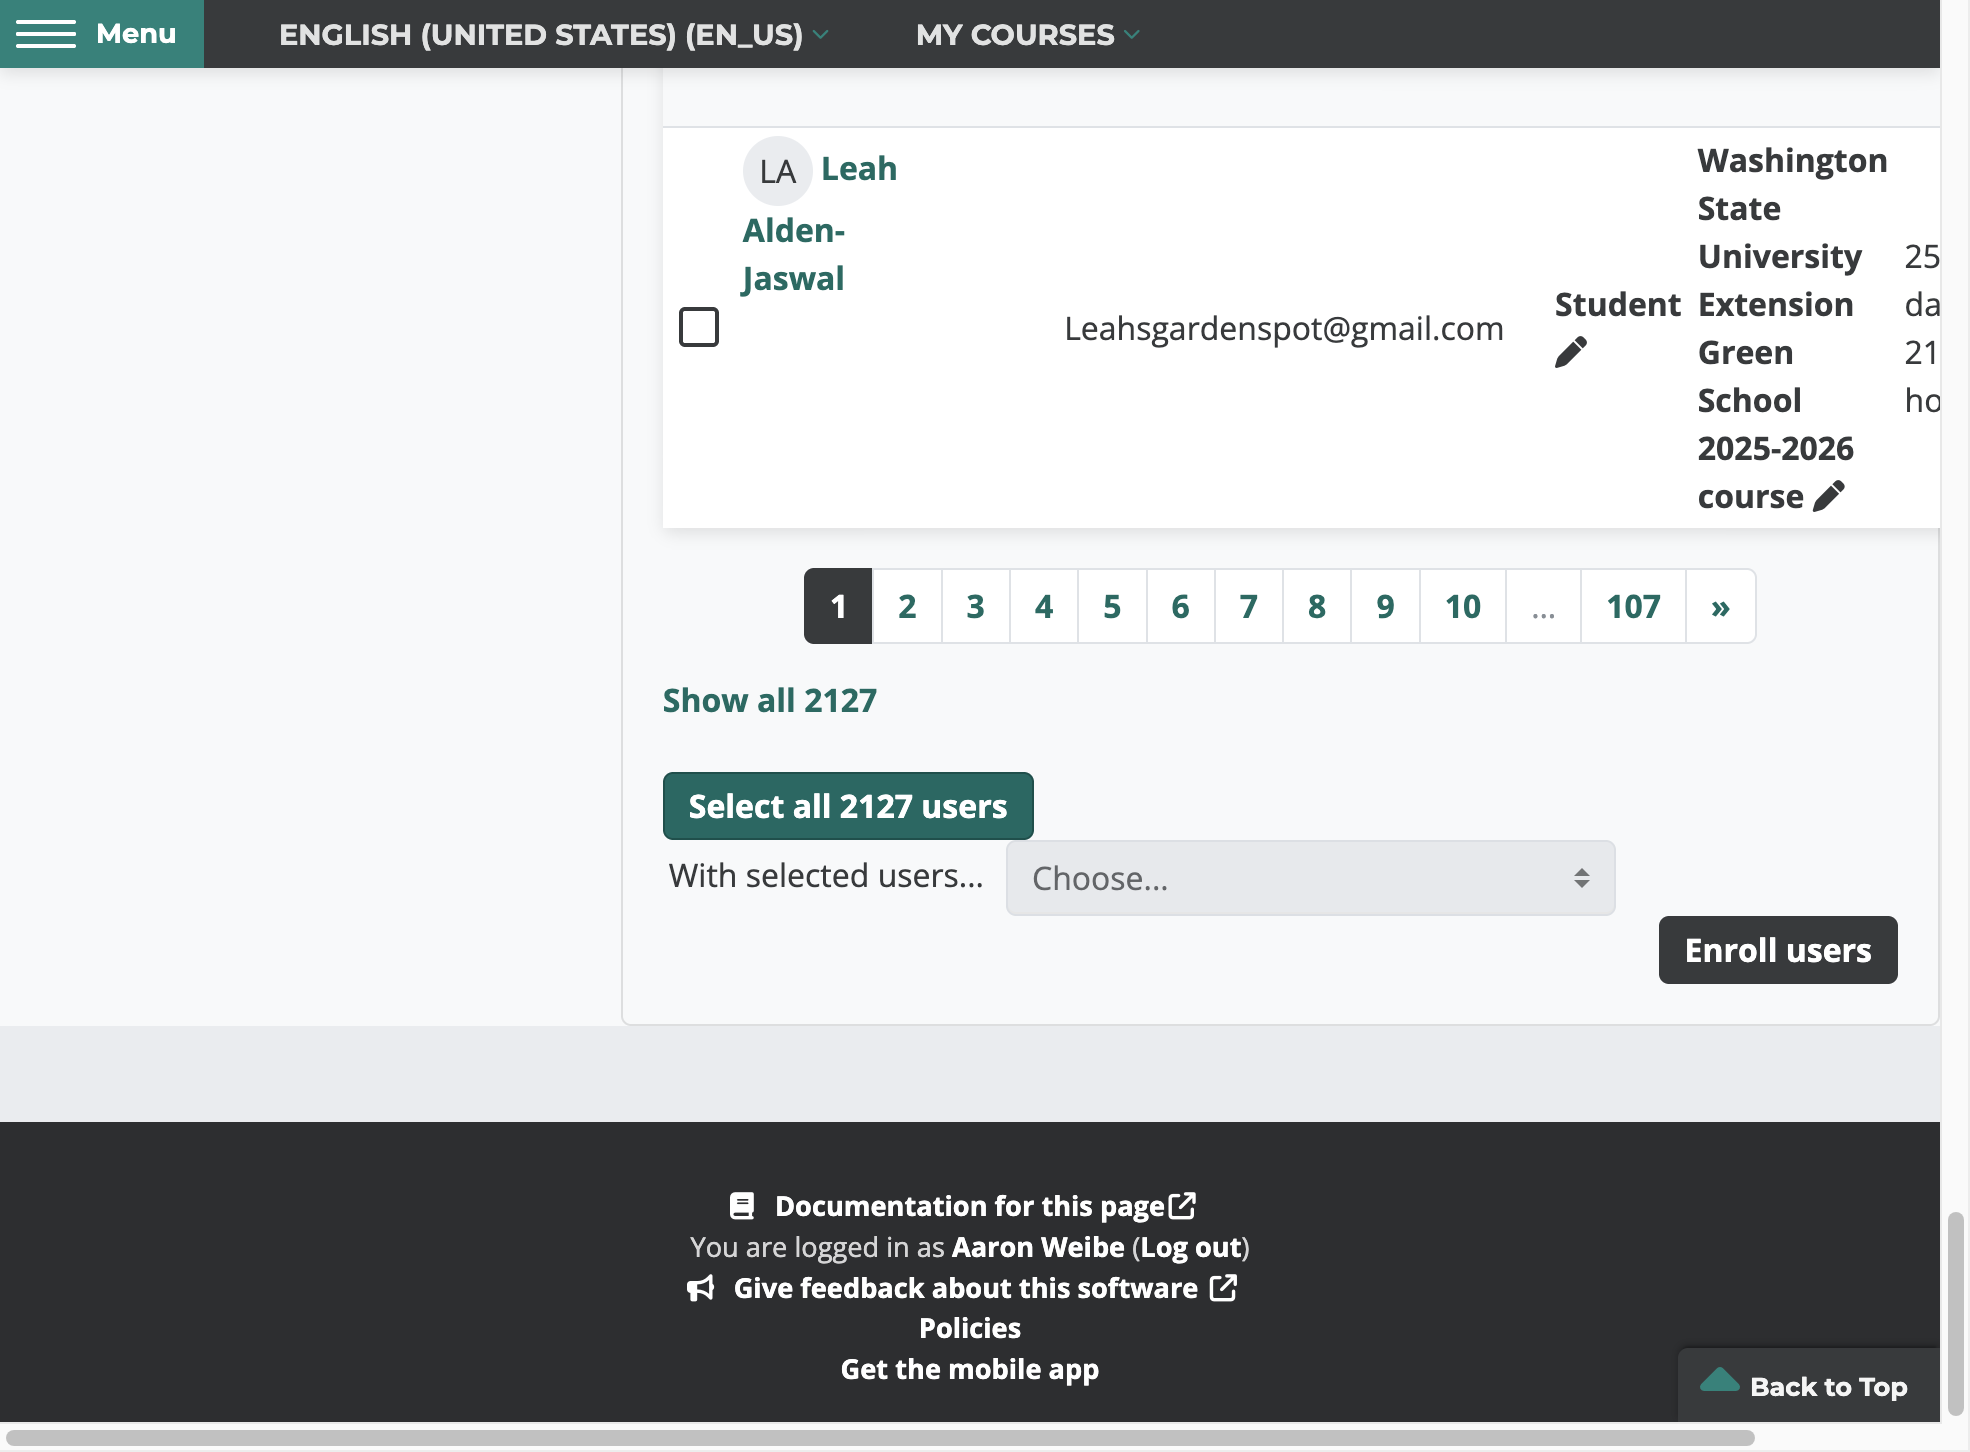This screenshot has width=1970, height=1452.
Task: Go to page 5 of participants
Action: pyautogui.click(x=1112, y=606)
